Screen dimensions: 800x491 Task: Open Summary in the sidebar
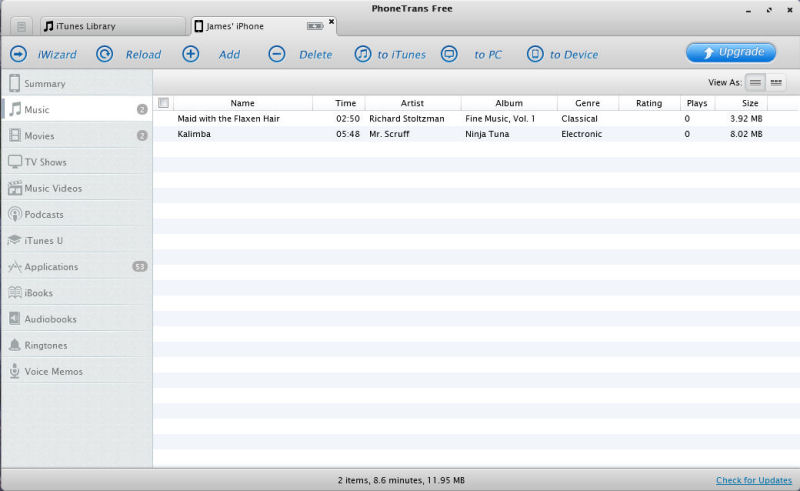click(x=77, y=83)
